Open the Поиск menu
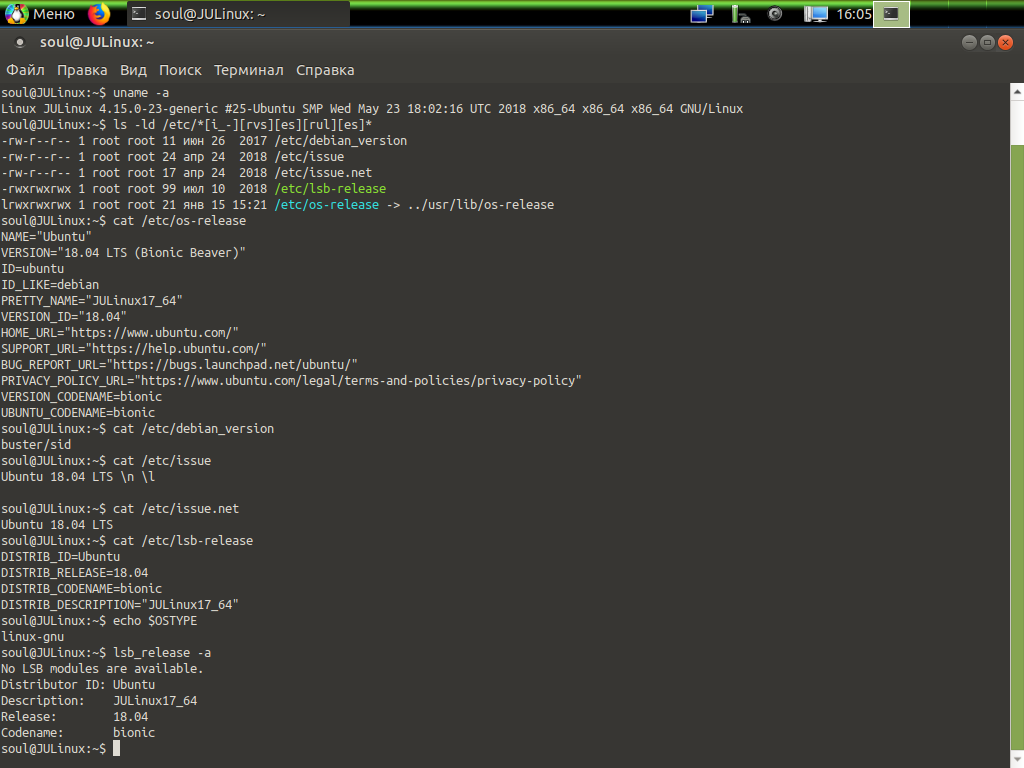Screen dimensions: 1024x768 [x=180, y=70]
